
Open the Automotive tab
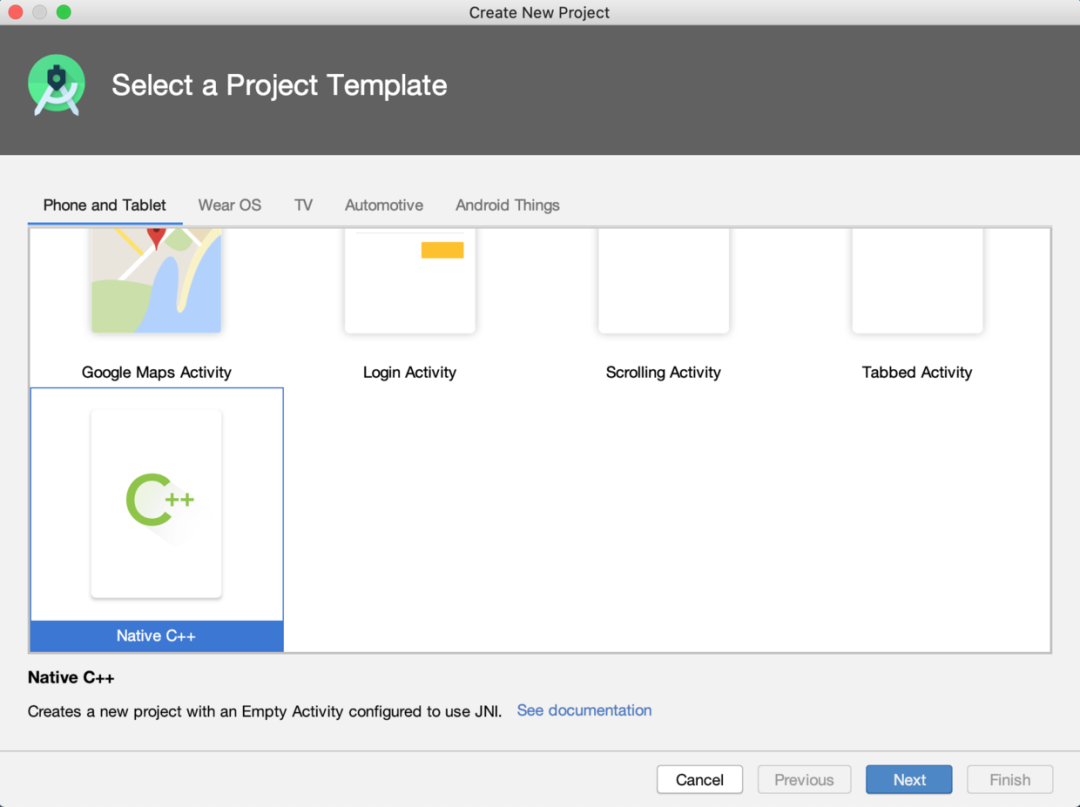384,205
